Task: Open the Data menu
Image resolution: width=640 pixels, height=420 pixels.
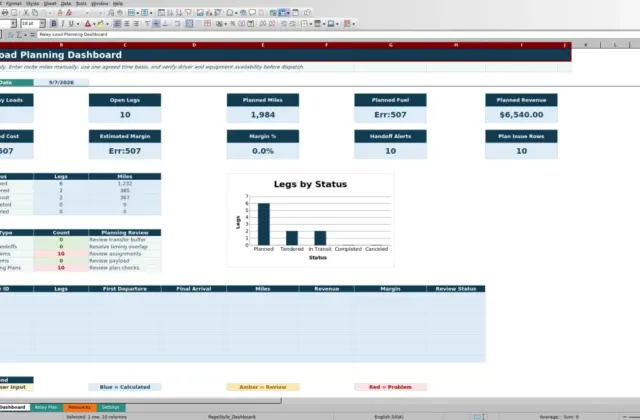Action: click(x=66, y=3)
